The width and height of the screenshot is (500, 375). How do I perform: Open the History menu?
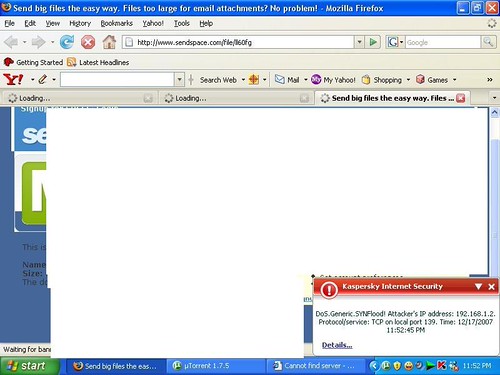pyautogui.click(x=80, y=23)
